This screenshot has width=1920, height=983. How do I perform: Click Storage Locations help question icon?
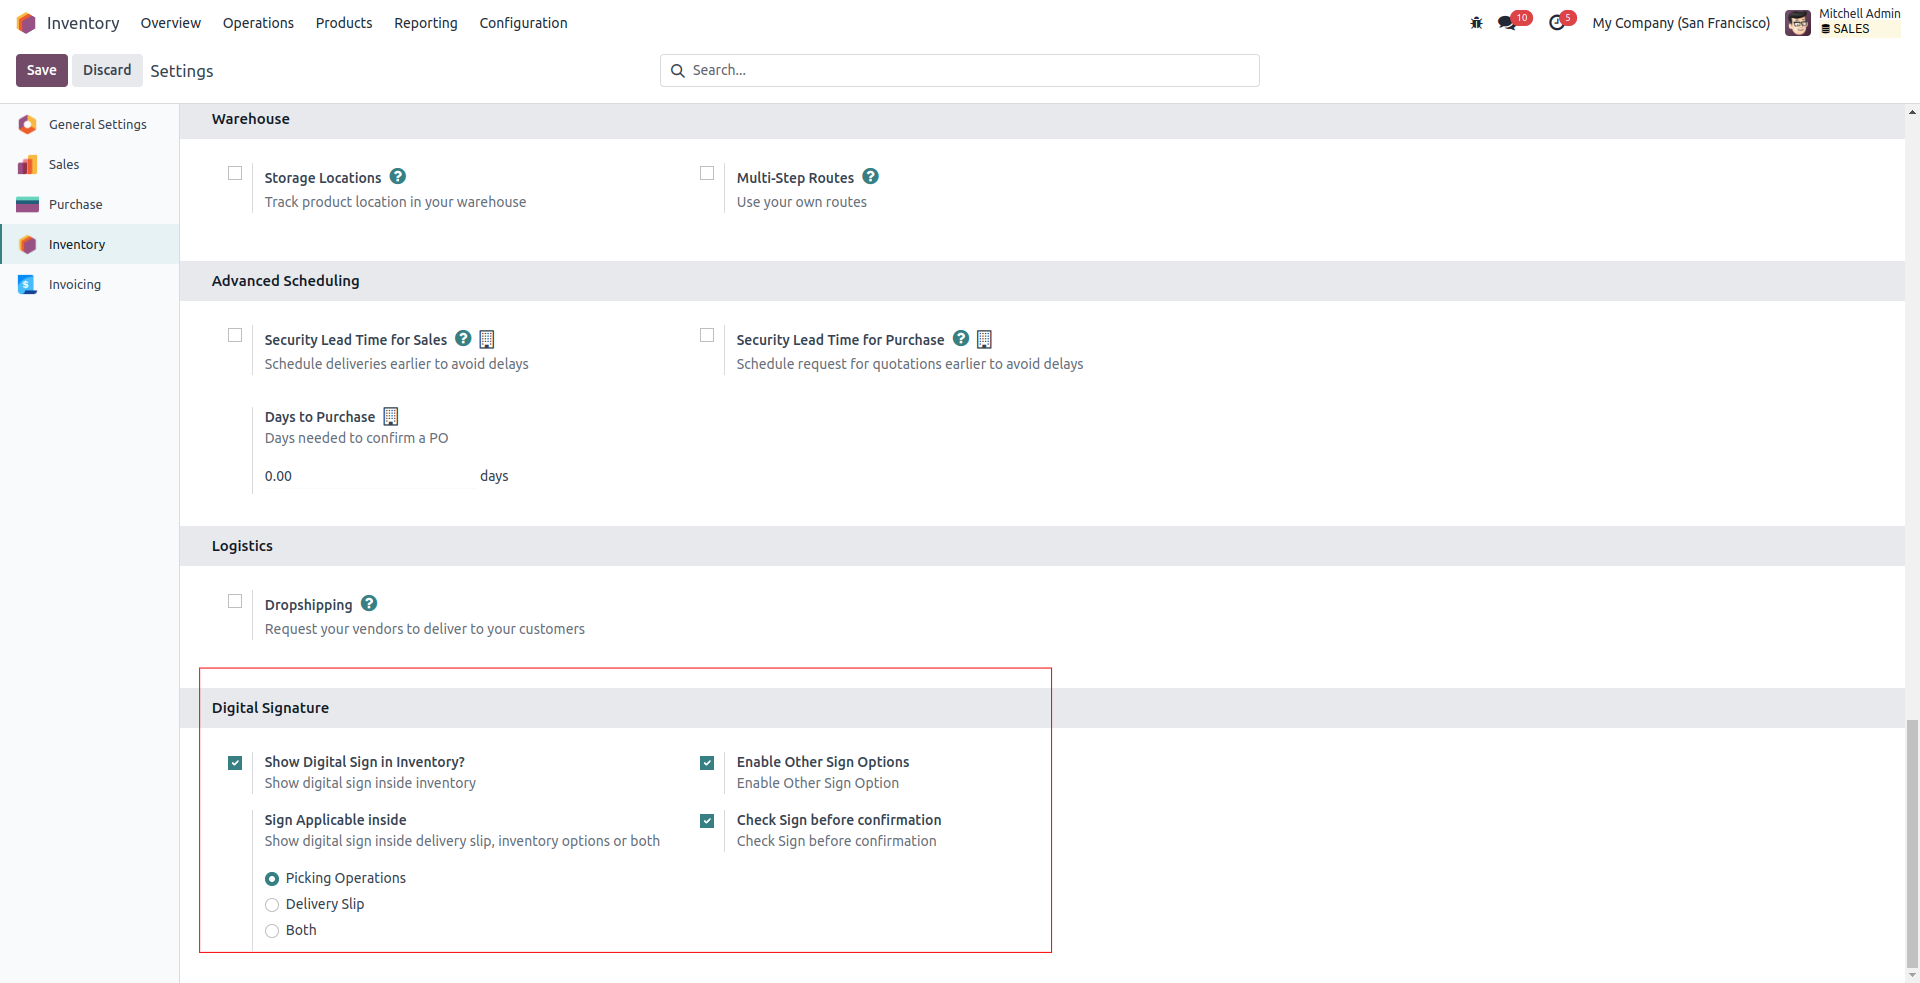coord(398,177)
